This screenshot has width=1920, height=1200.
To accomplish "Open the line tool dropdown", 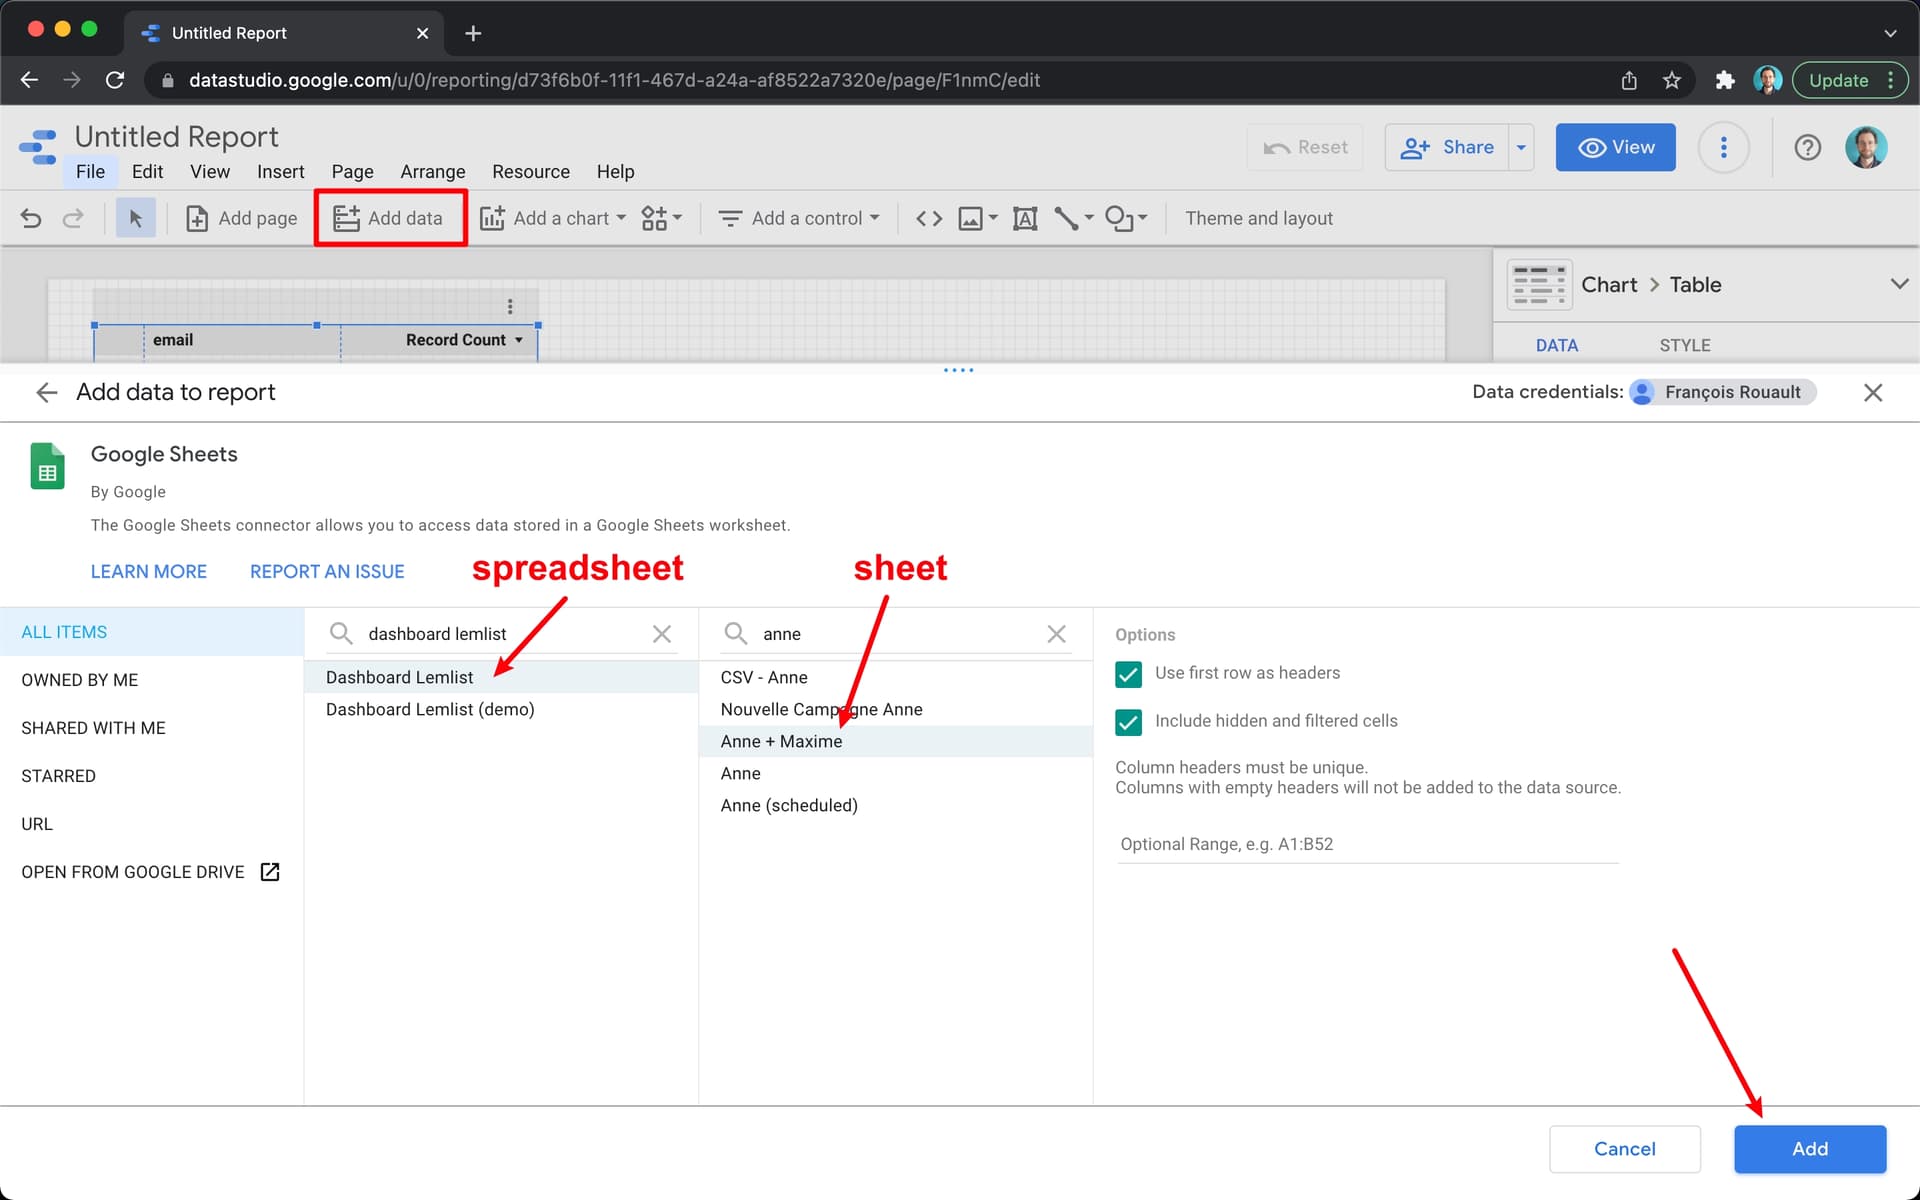I will 1074,218.
